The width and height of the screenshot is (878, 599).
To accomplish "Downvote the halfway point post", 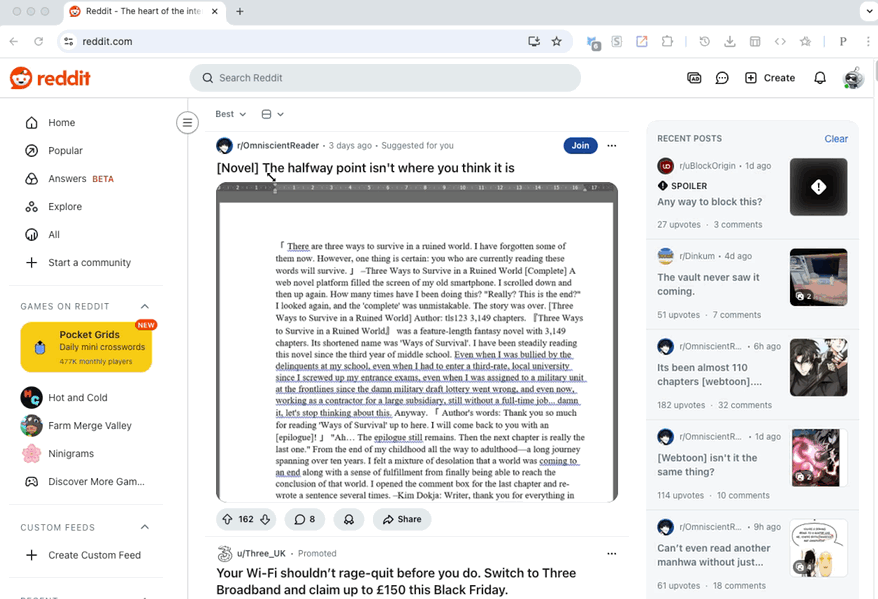I will pos(265,519).
